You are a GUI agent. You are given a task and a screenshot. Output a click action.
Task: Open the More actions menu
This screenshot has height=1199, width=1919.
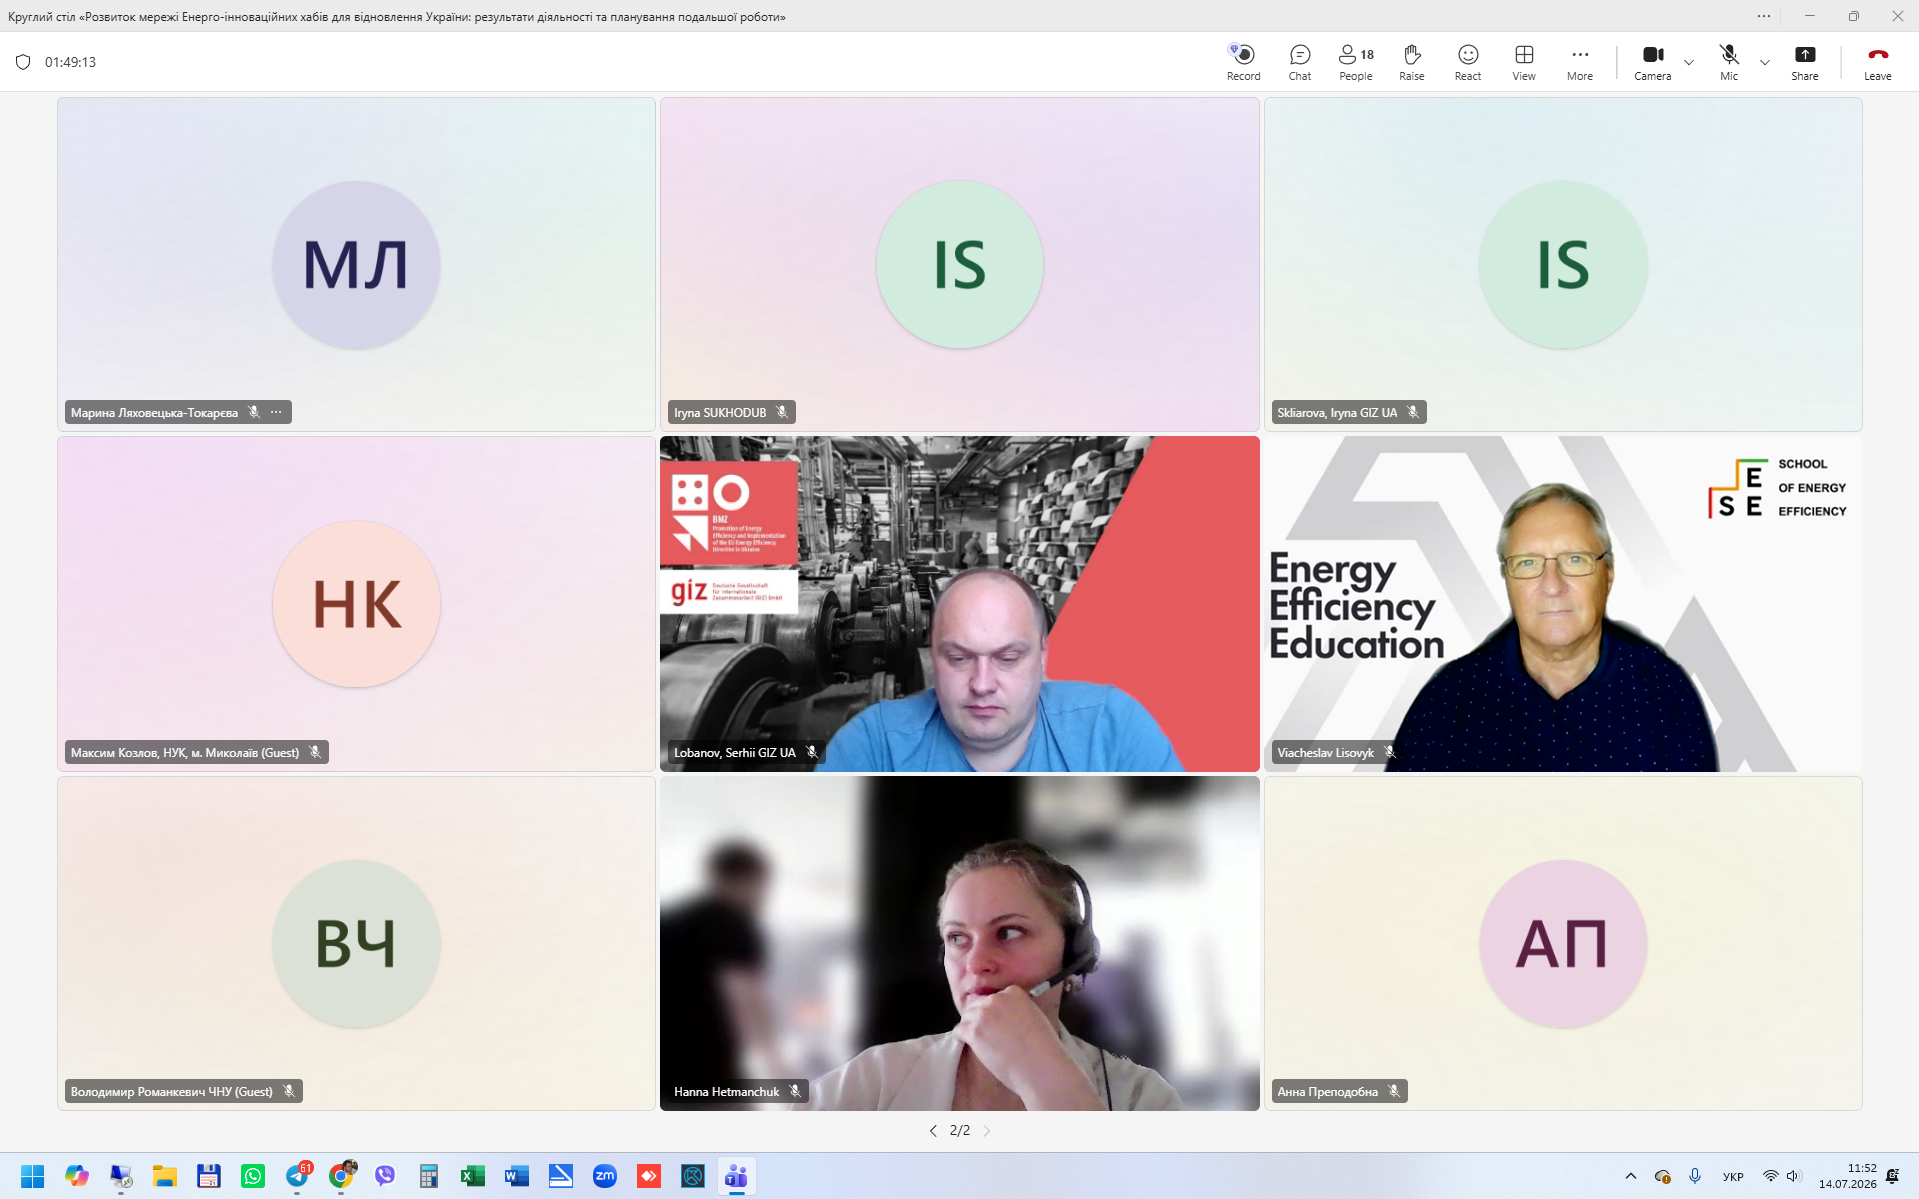click(x=1579, y=62)
